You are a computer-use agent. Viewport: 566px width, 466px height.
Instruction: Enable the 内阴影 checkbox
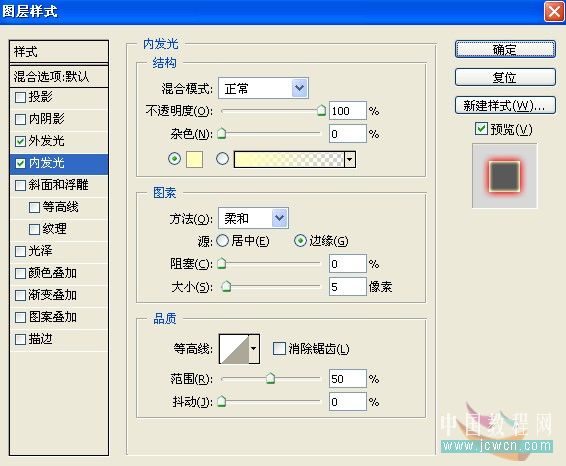pyautogui.click(x=20, y=119)
